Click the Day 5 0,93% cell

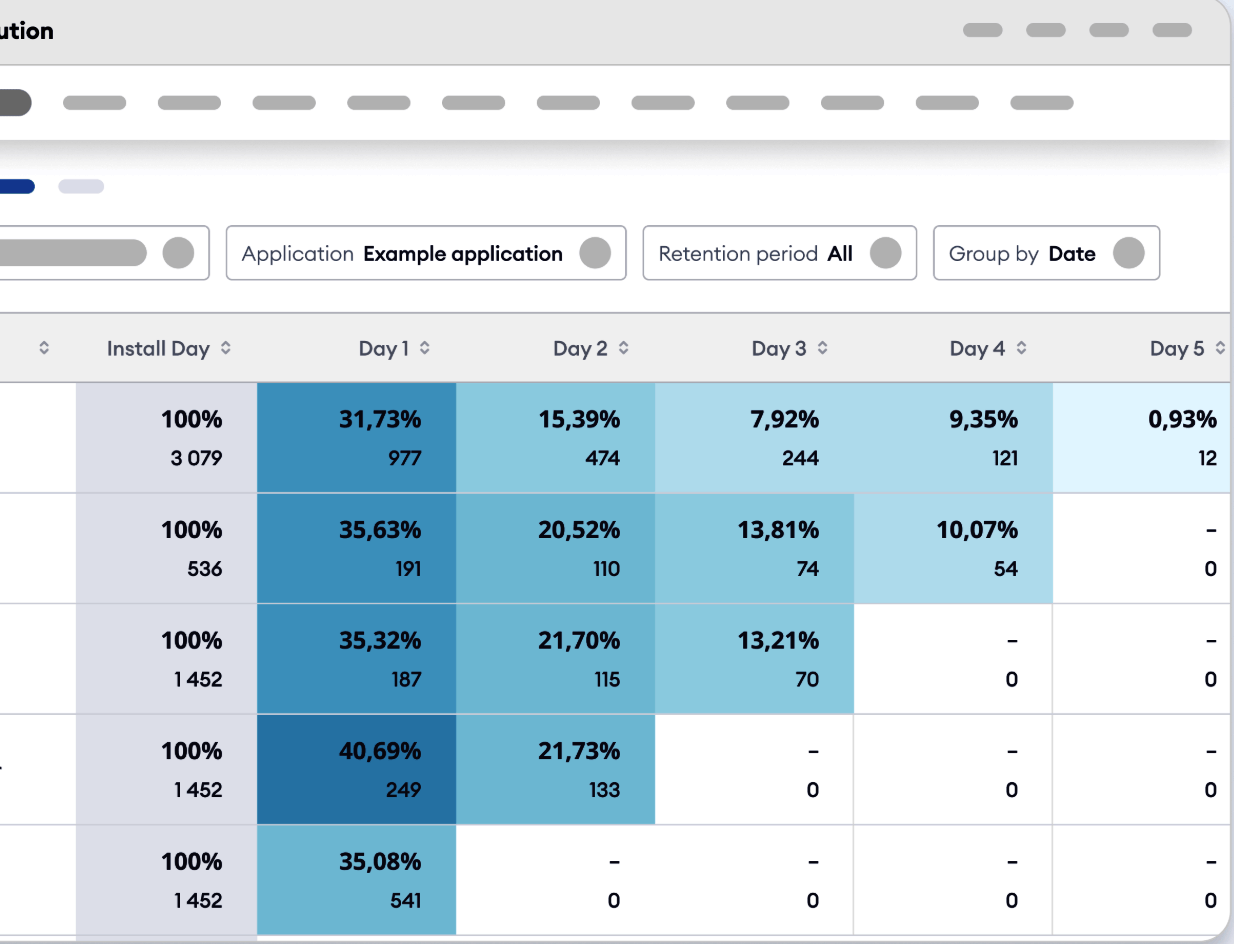[x=1142, y=437]
